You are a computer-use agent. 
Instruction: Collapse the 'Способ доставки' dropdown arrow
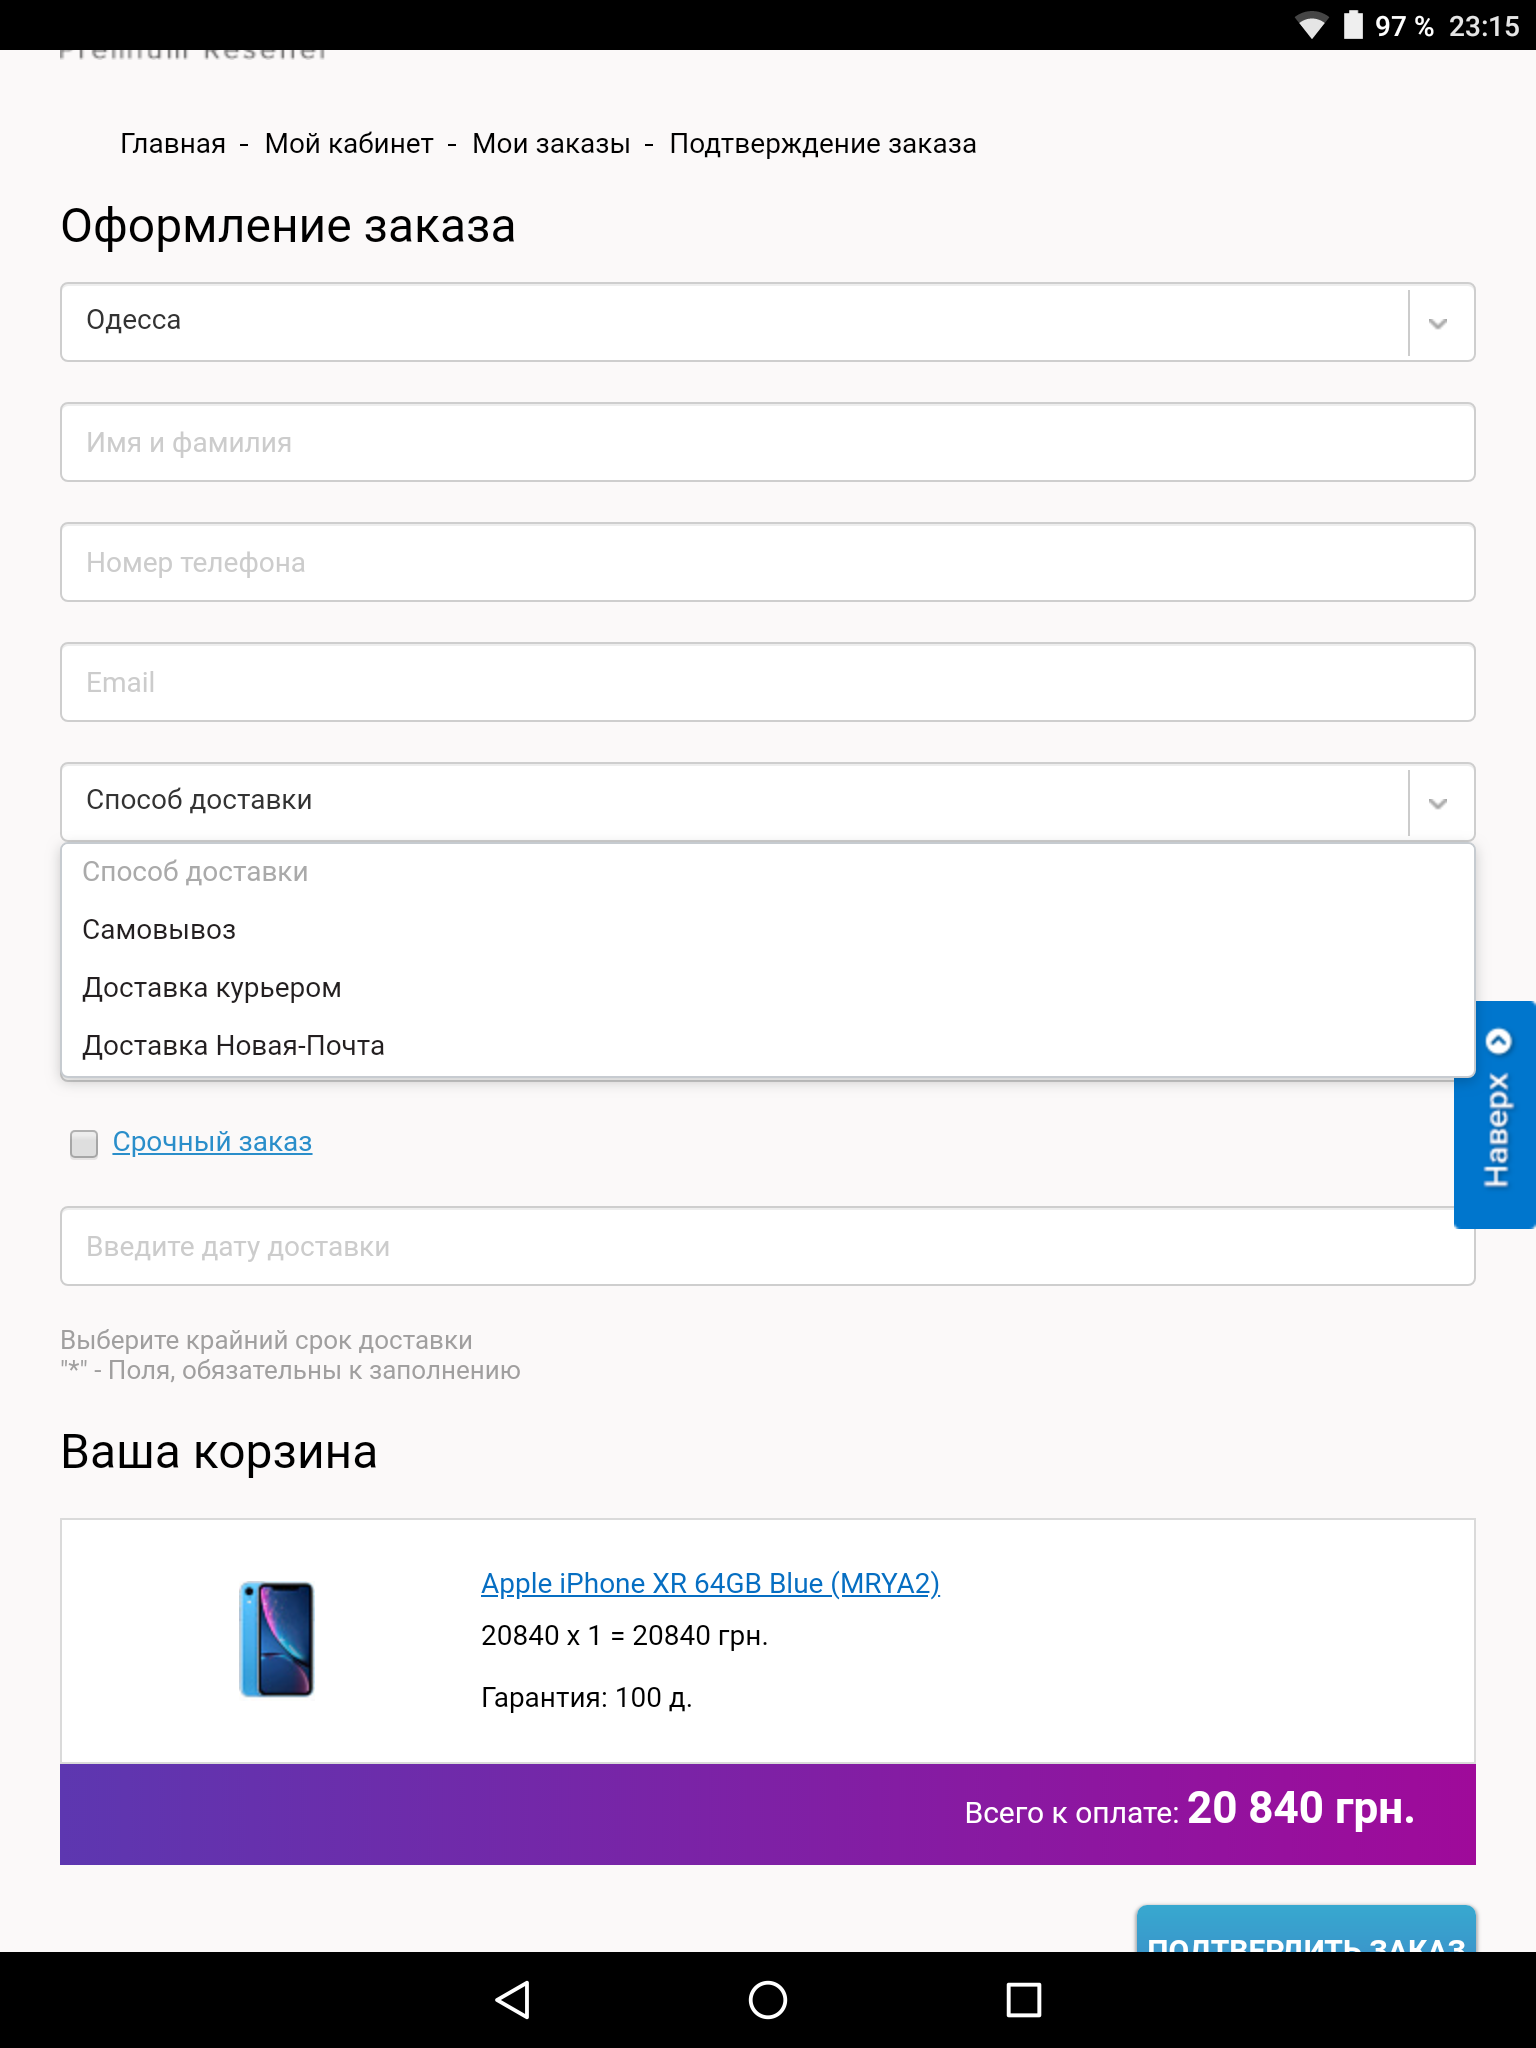pos(1438,803)
